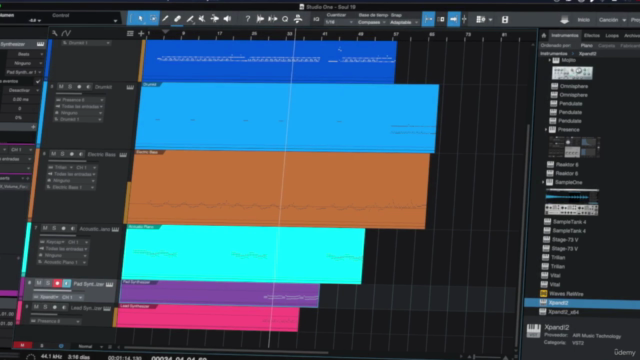640x360 pixels.
Task: Click the browser home icon
Action: click(x=544, y=36)
